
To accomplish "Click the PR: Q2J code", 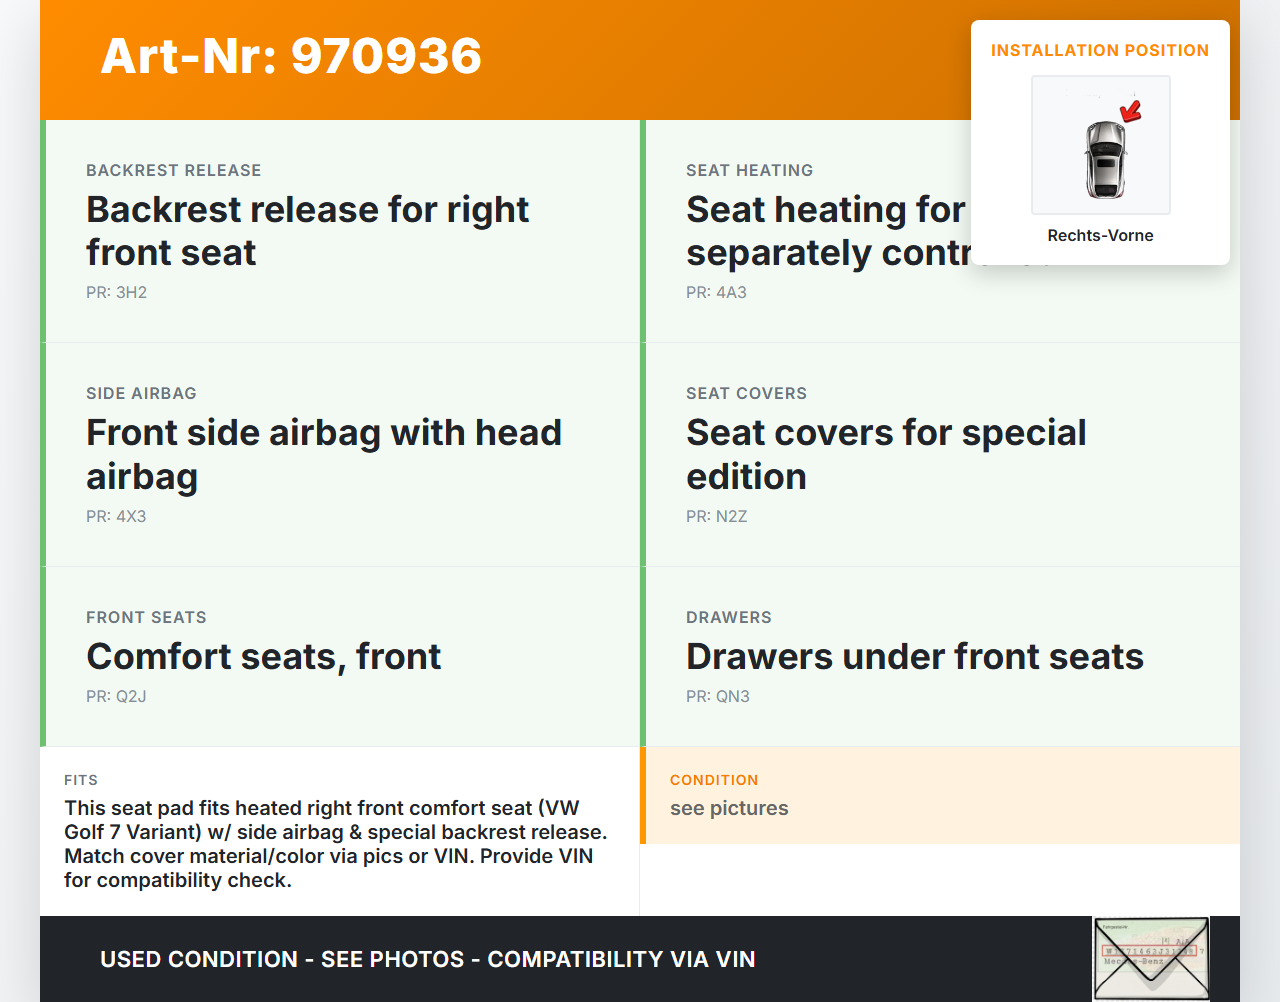I will click(x=116, y=696).
